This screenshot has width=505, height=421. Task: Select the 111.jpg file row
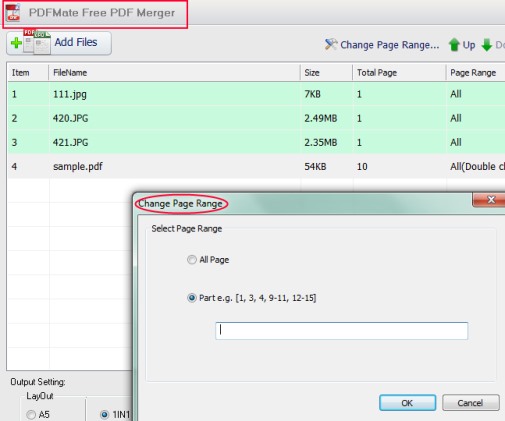click(256, 94)
